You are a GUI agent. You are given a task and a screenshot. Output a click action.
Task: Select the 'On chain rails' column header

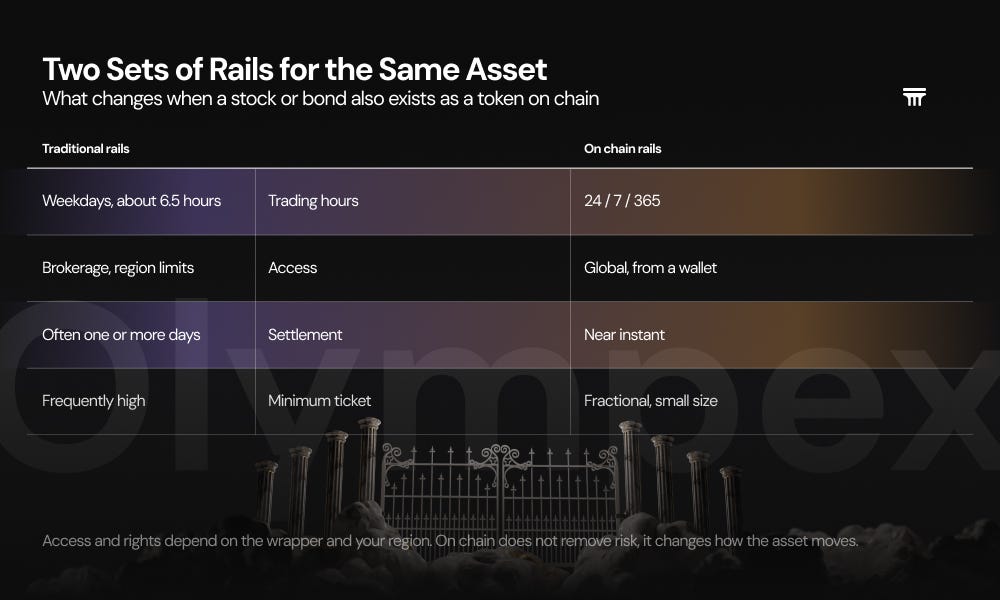(x=622, y=149)
